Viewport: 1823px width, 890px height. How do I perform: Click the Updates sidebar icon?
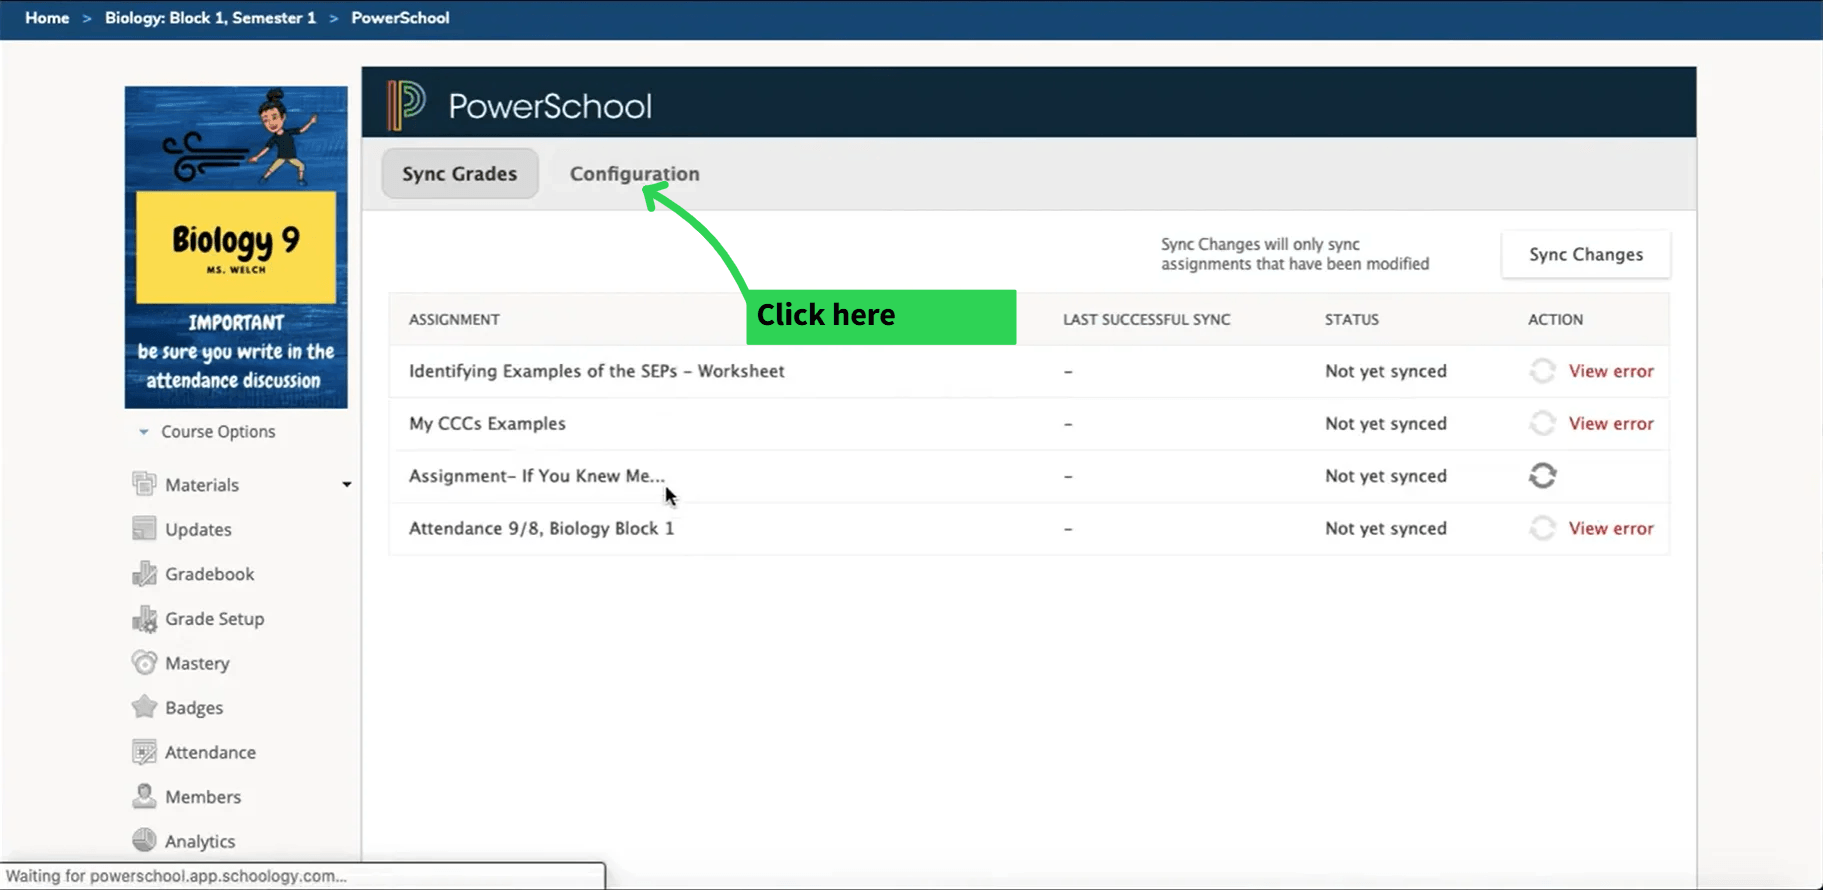coord(144,529)
